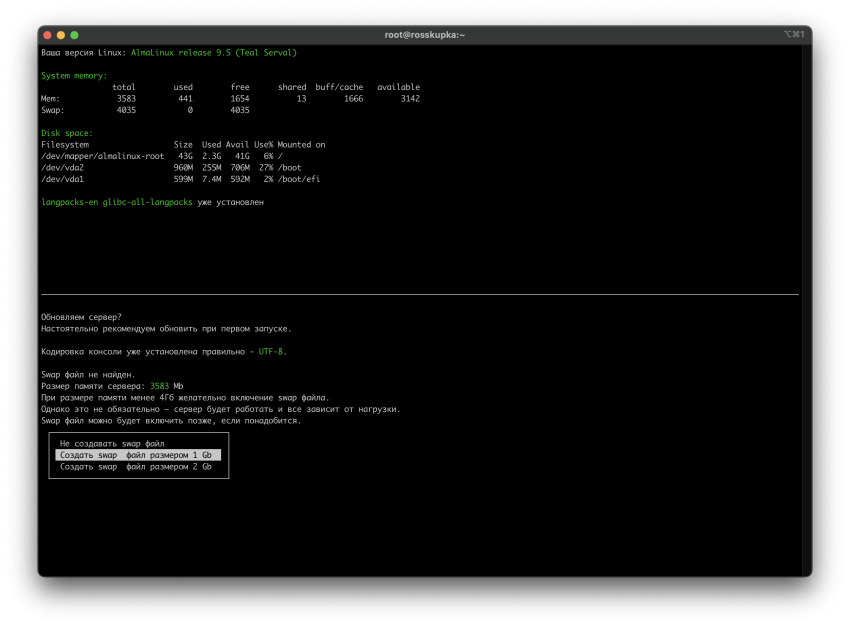
Task: Click the keyboard shortcut indicator in title bar
Action: 794,34
